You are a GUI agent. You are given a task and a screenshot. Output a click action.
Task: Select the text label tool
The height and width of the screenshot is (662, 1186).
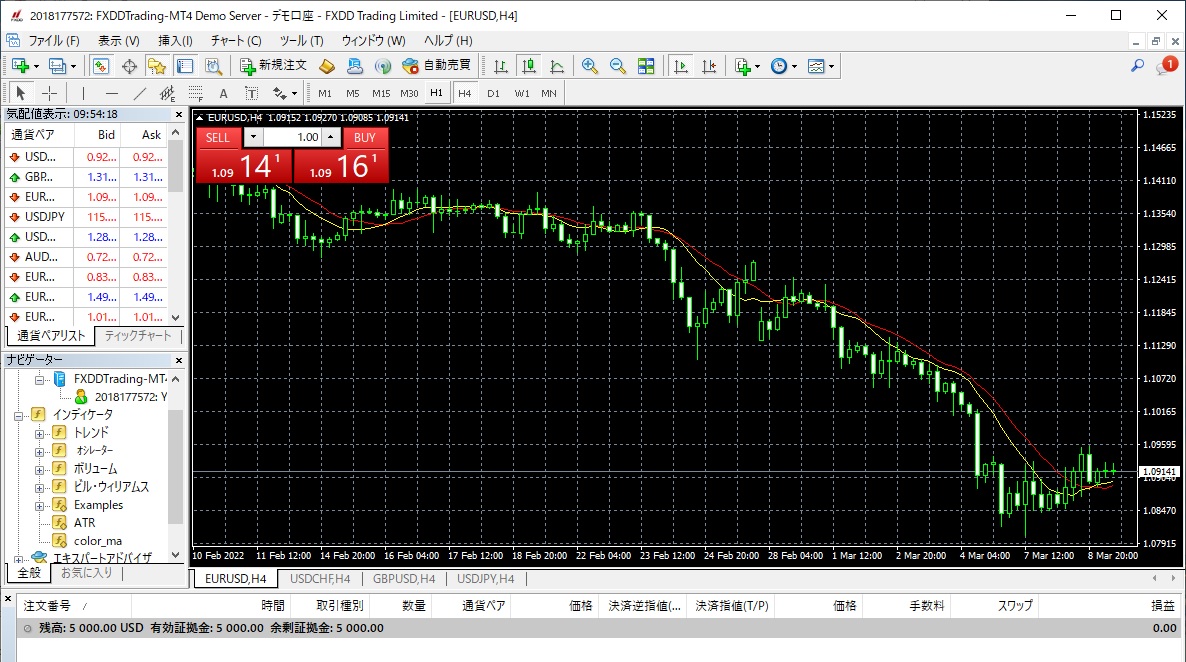223,93
